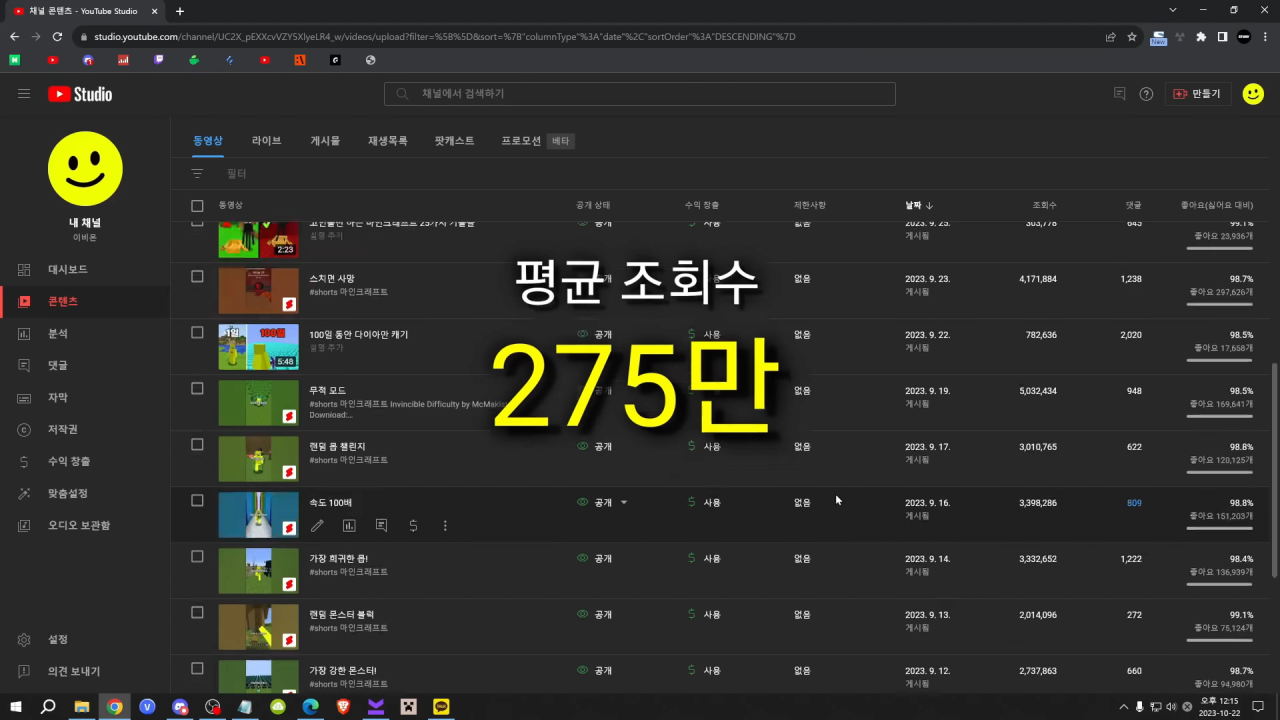The height and width of the screenshot is (720, 1280).
Task: Check the checkbox for 스치면 사망 video
Action: click(x=197, y=276)
